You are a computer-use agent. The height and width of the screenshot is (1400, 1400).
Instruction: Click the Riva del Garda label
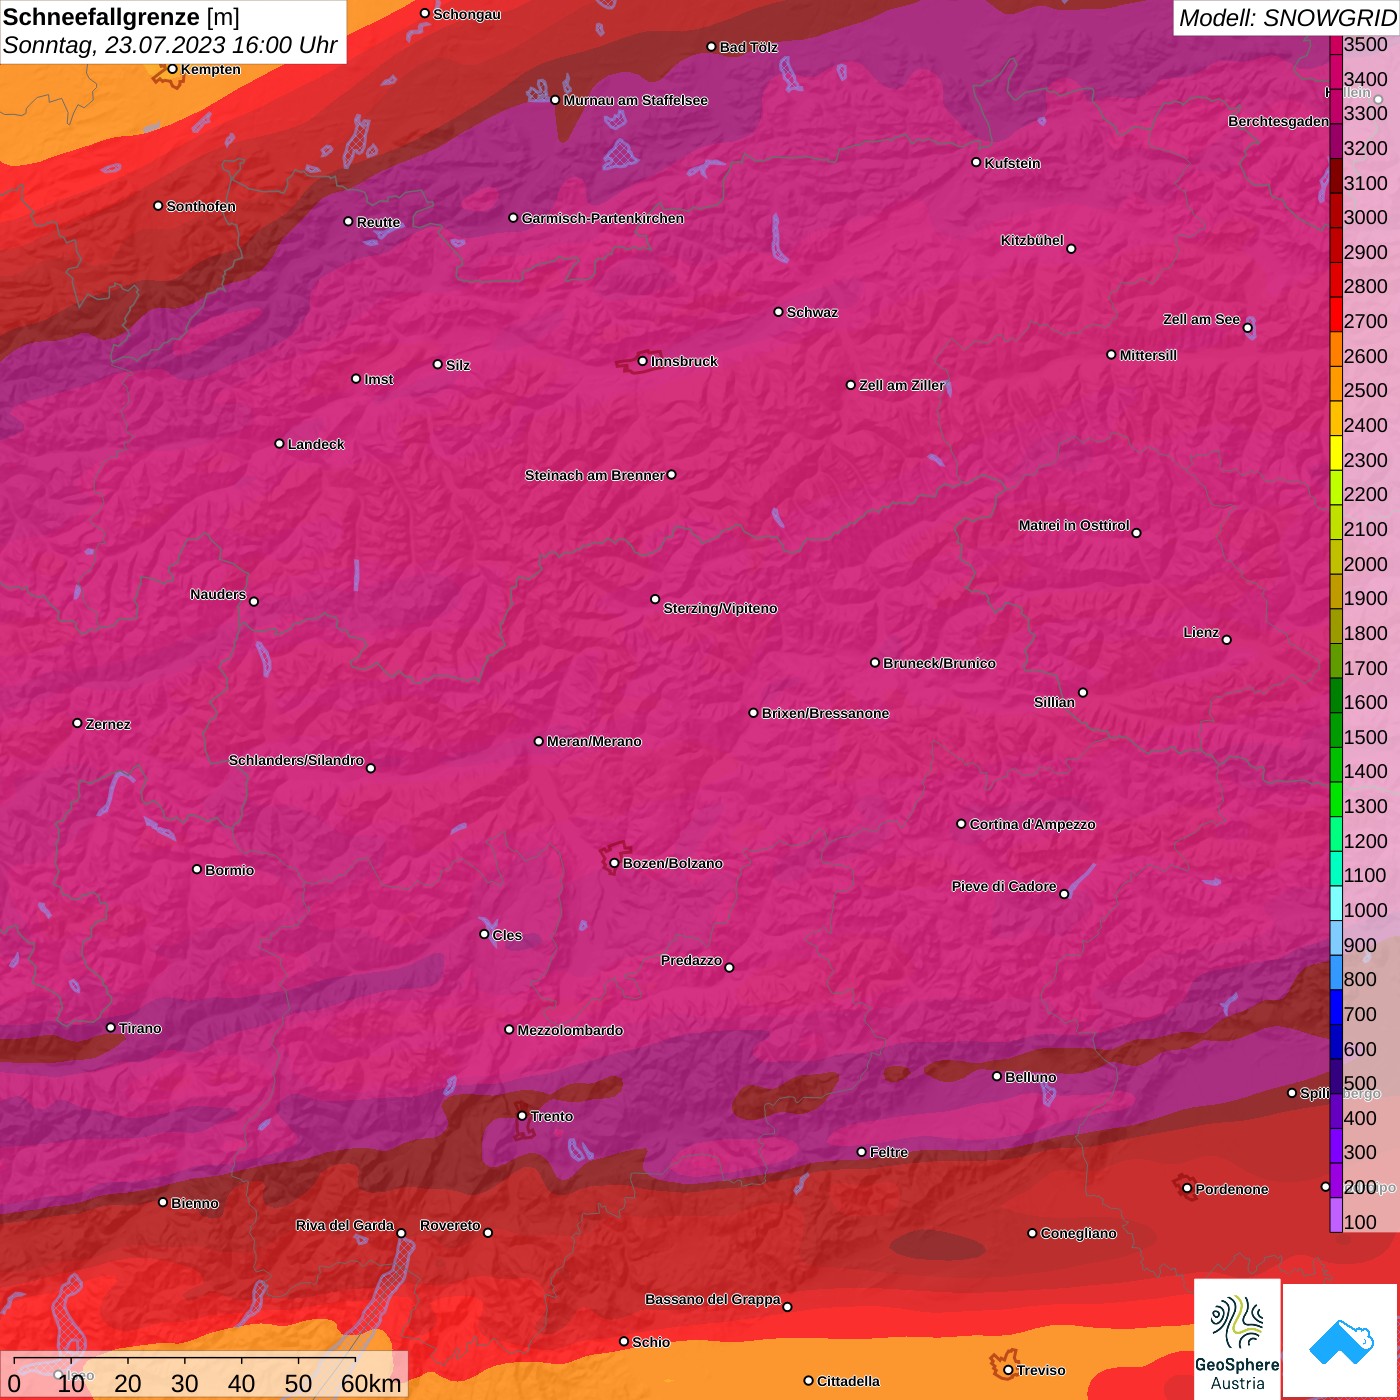(x=344, y=1225)
